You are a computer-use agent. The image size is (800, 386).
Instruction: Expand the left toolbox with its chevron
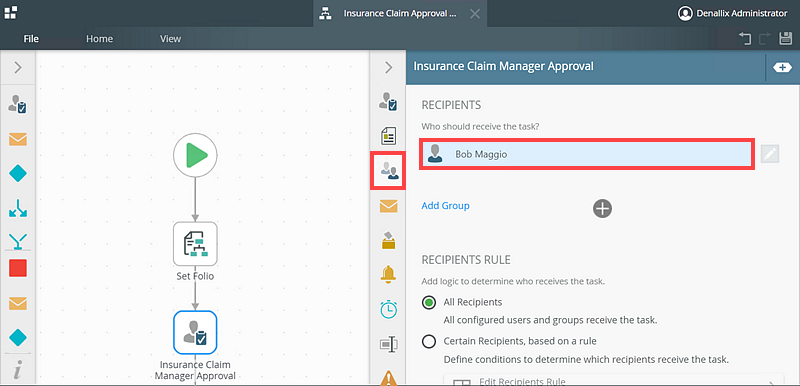click(x=18, y=67)
